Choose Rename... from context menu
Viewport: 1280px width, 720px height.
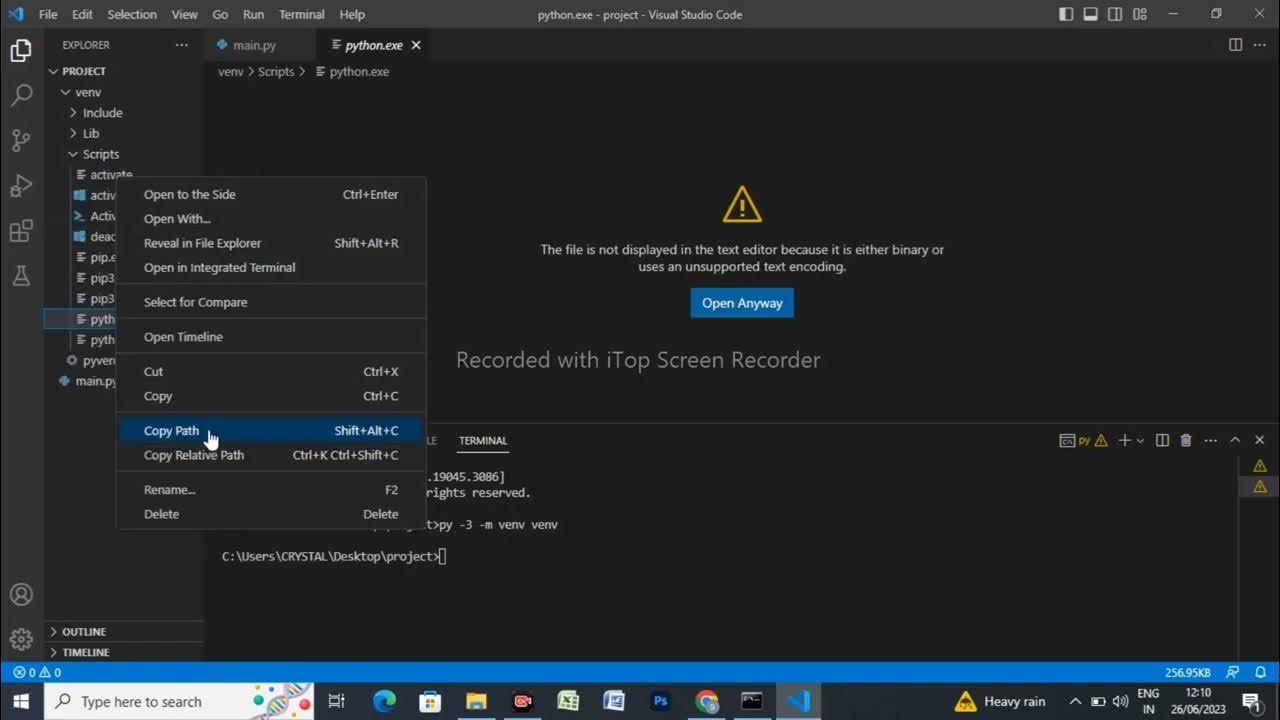[x=271, y=490]
